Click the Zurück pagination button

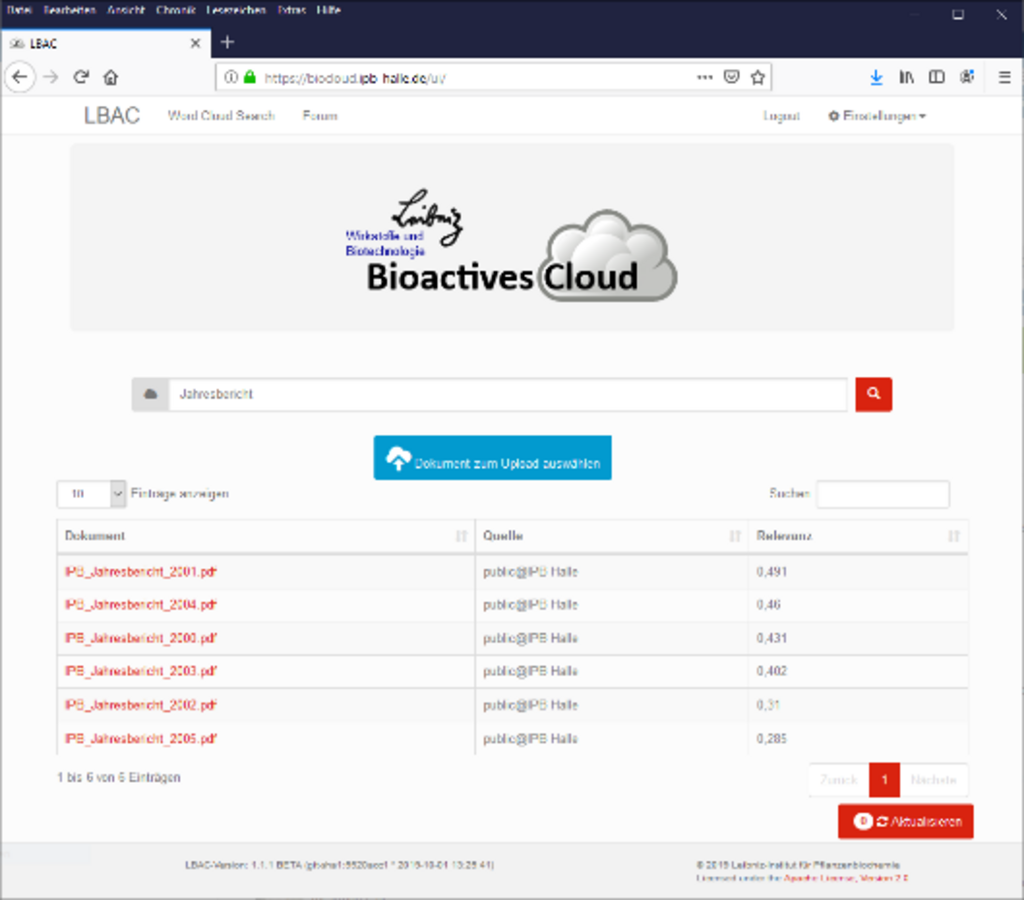[839, 780]
